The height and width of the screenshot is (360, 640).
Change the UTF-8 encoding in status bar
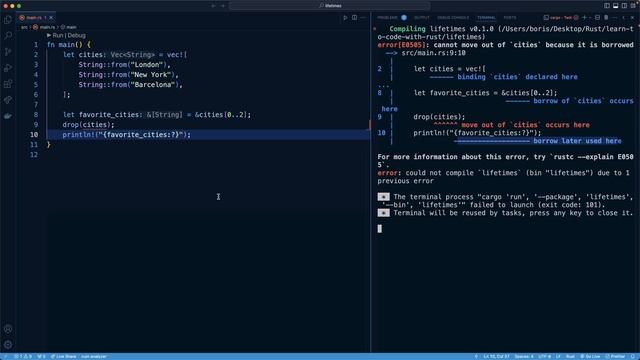coord(544,356)
